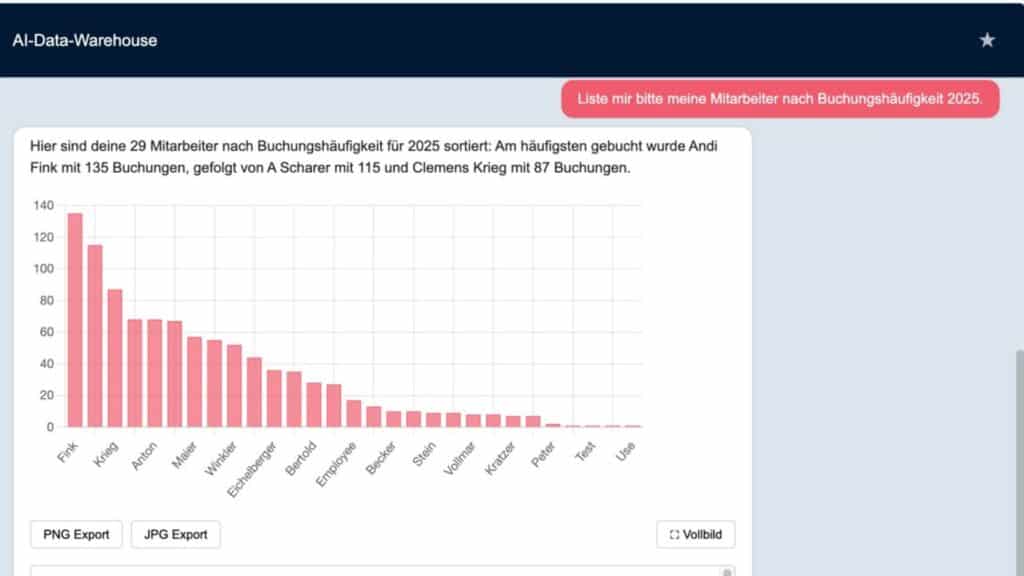
Task: Export the chart as PNG
Action: click(76, 535)
